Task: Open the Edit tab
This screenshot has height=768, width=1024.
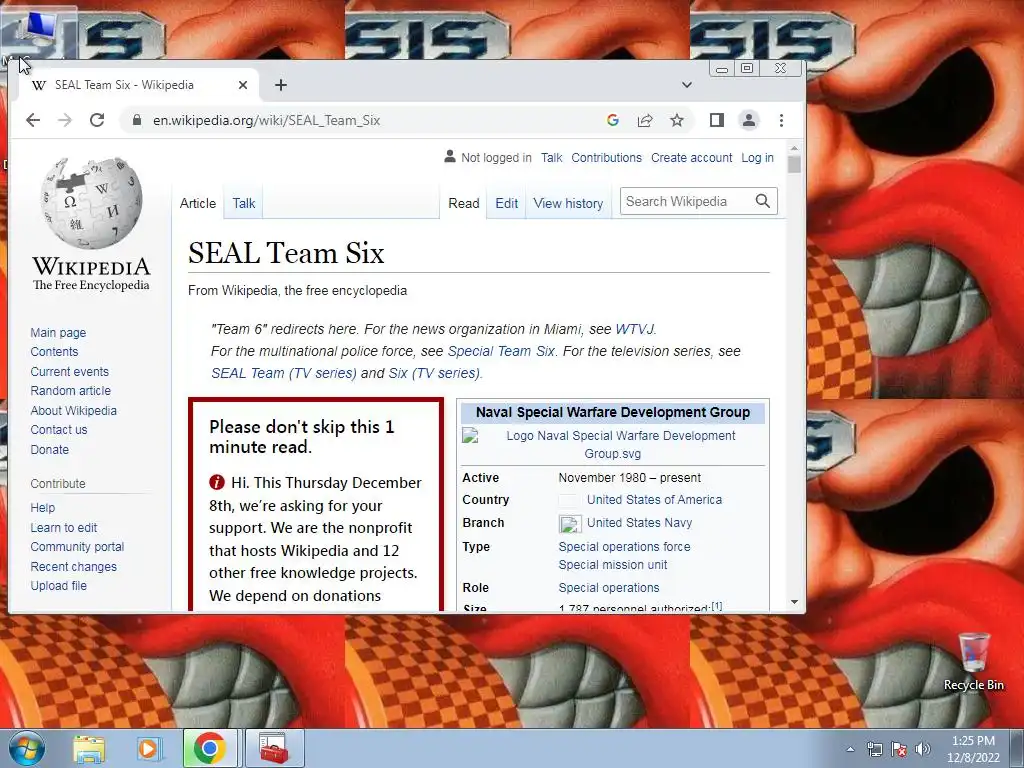Action: (507, 203)
